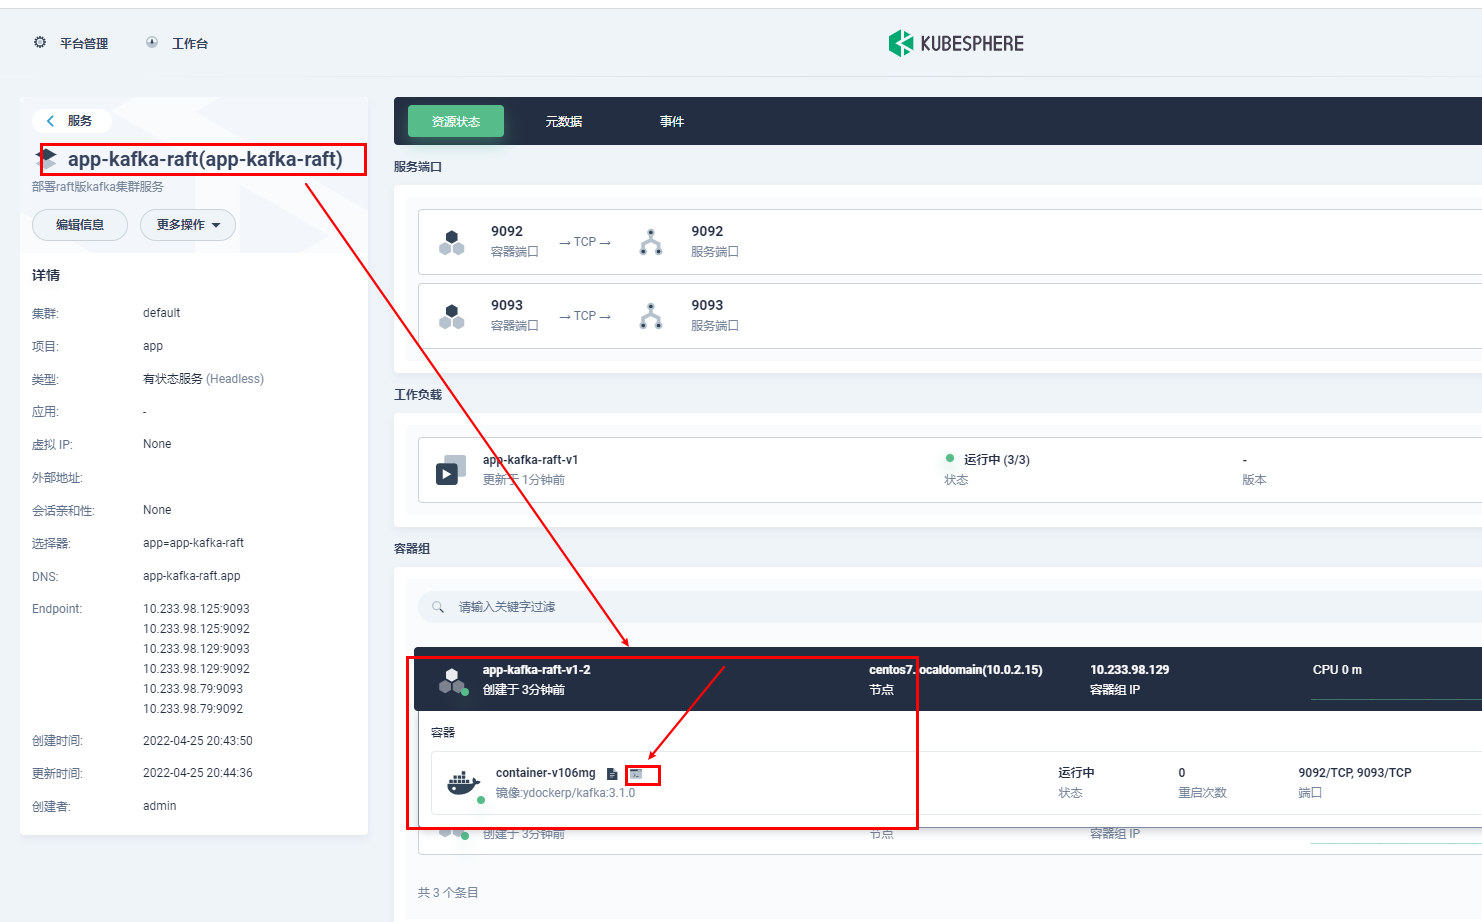This screenshot has height=922, width=1482.
Task: Open the terminal icon beside container-v106mg
Action: tap(636, 774)
